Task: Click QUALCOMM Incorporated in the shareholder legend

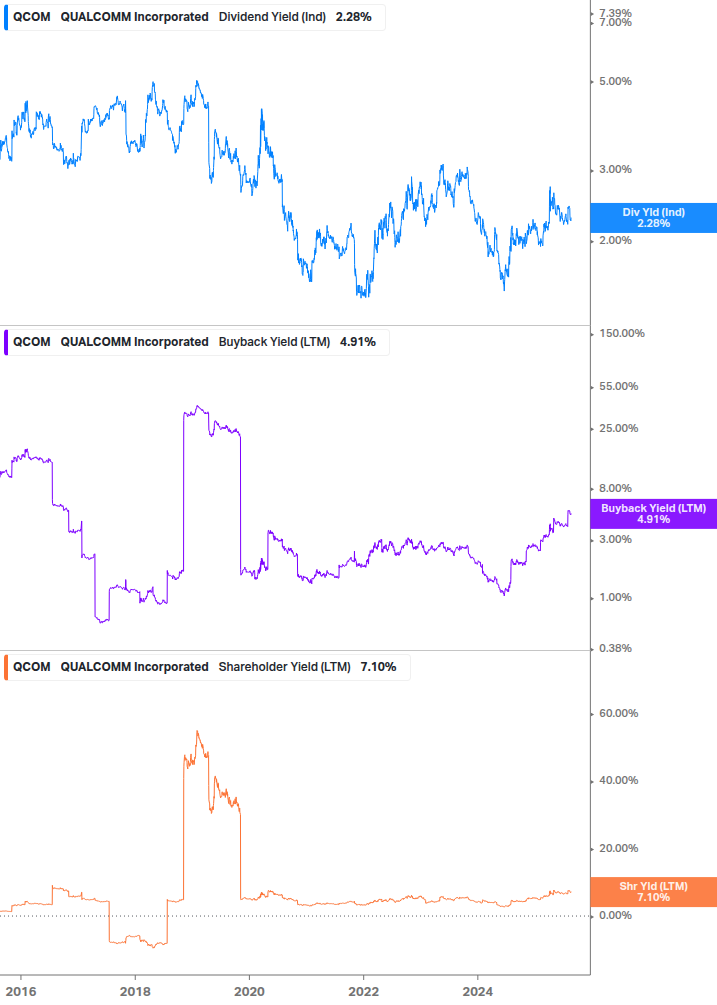Action: (135, 667)
